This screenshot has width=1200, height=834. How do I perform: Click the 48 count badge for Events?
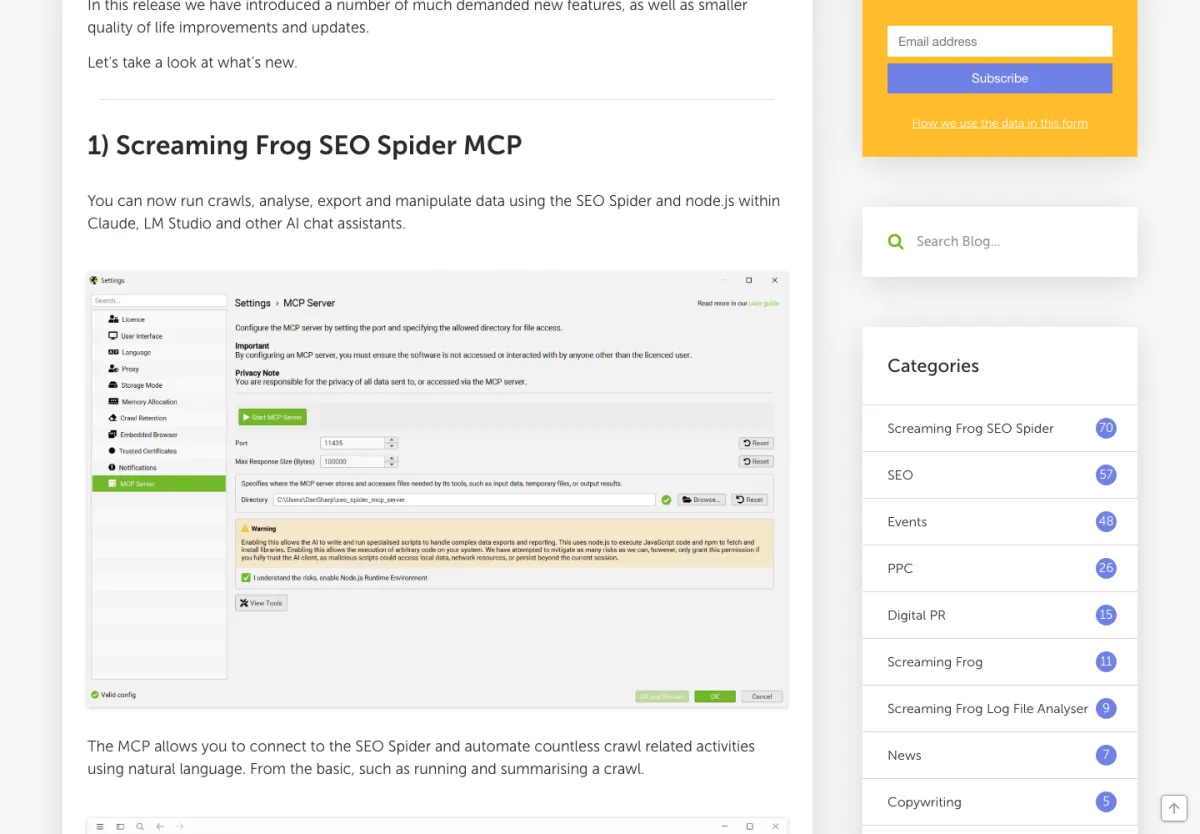[1105, 521]
